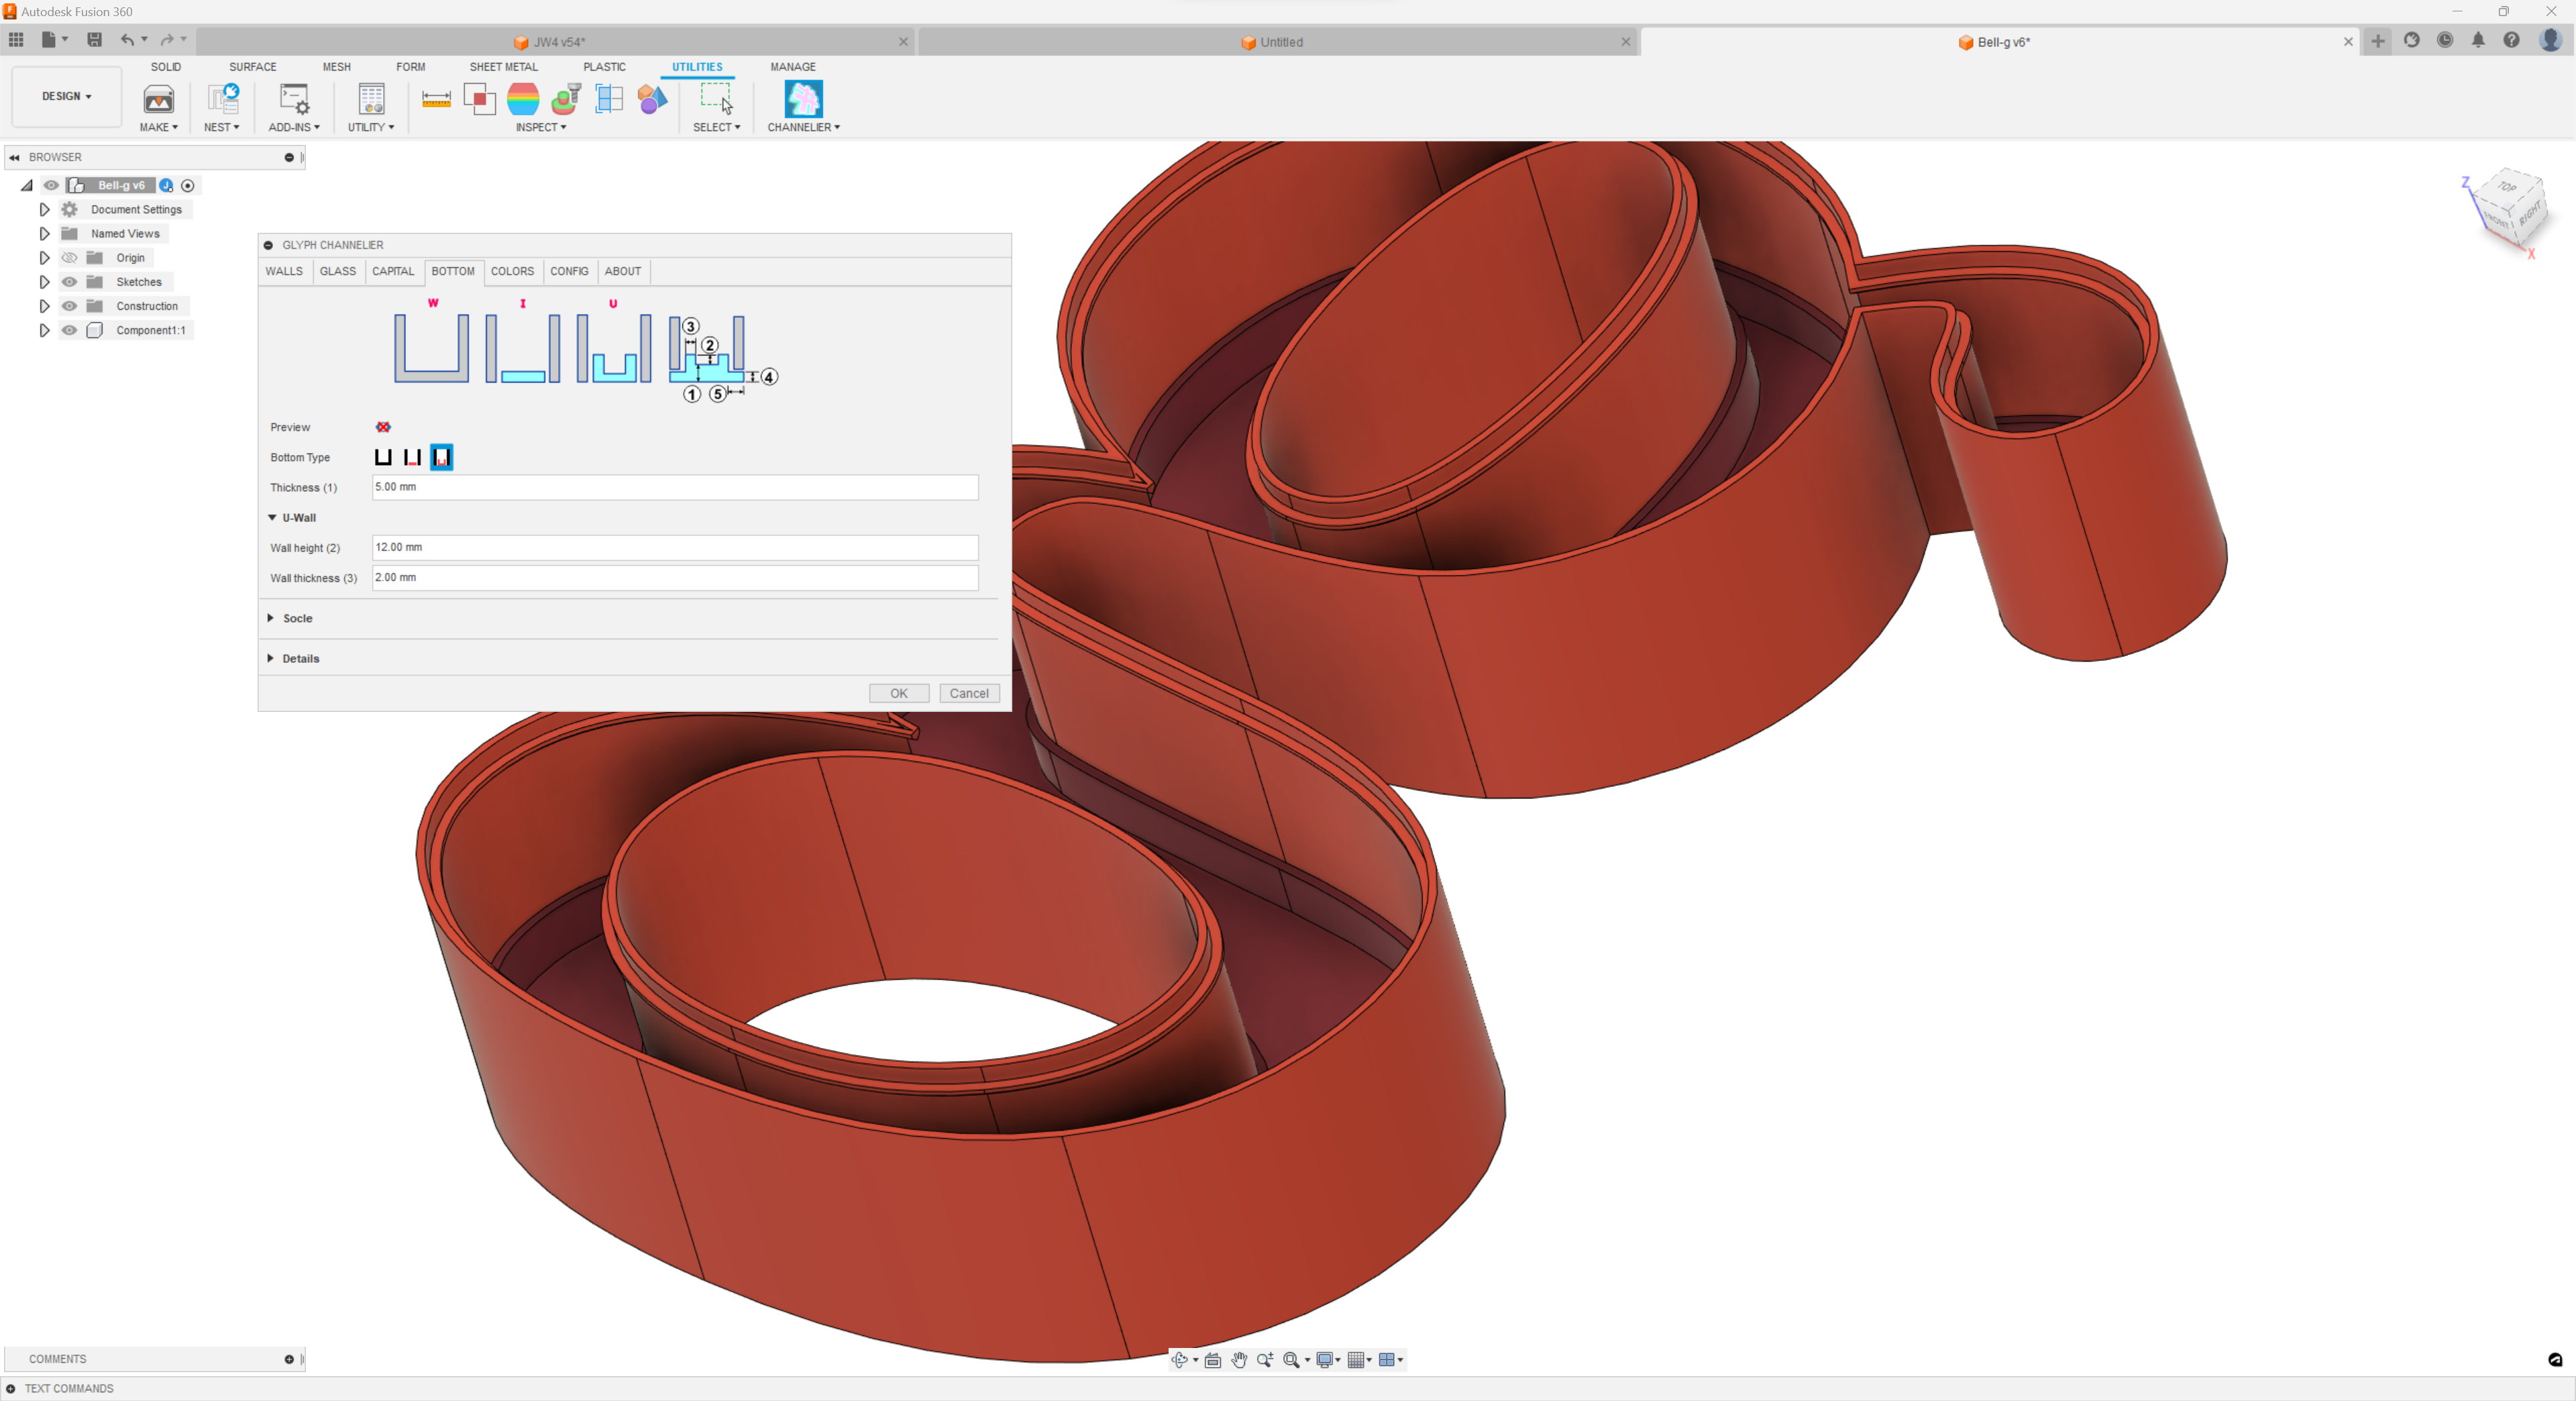This screenshot has width=2576, height=1401.
Task: Click the Scripts and Add-Ins icon
Action: [x=294, y=99]
